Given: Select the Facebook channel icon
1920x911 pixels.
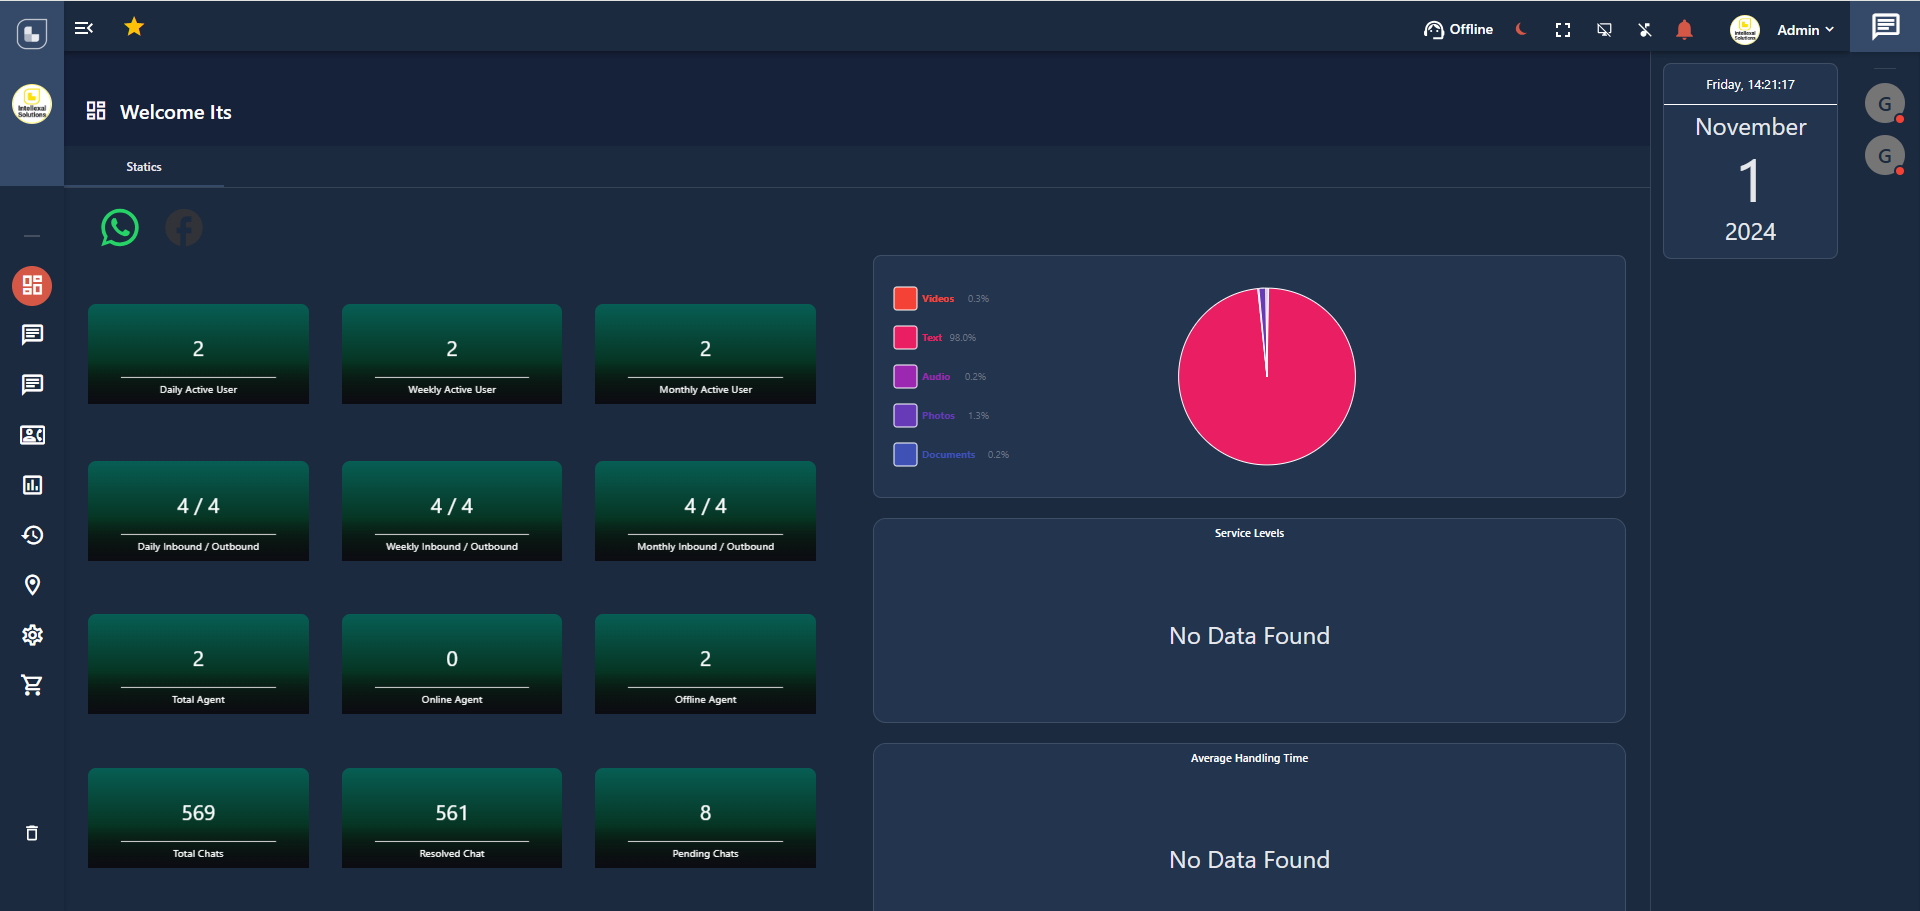Looking at the screenshot, I should [184, 228].
